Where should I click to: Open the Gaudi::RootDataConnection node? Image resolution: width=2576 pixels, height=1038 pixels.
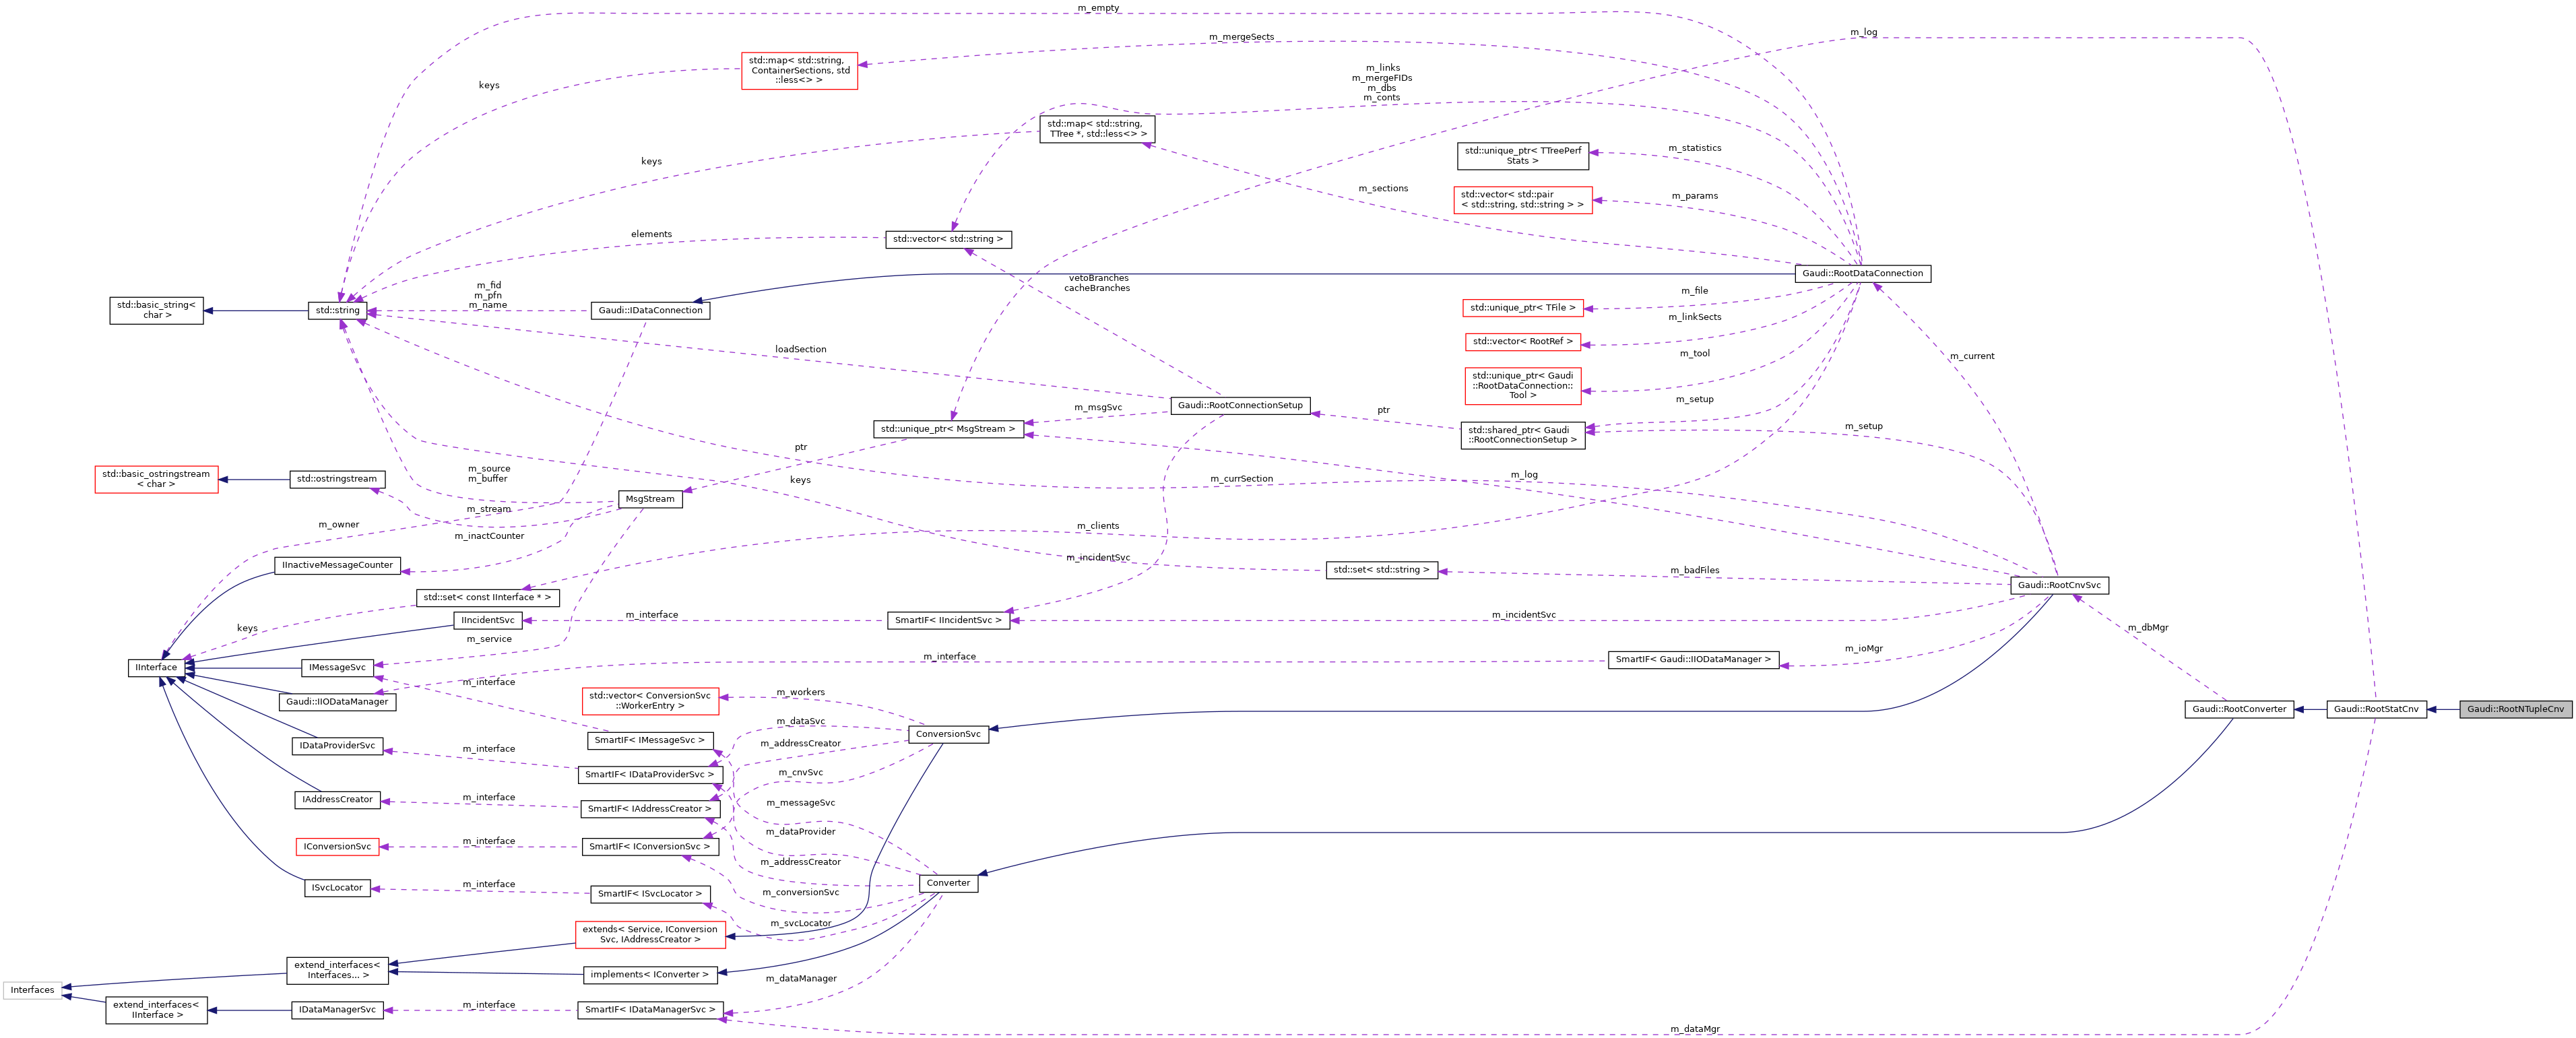tap(1863, 273)
